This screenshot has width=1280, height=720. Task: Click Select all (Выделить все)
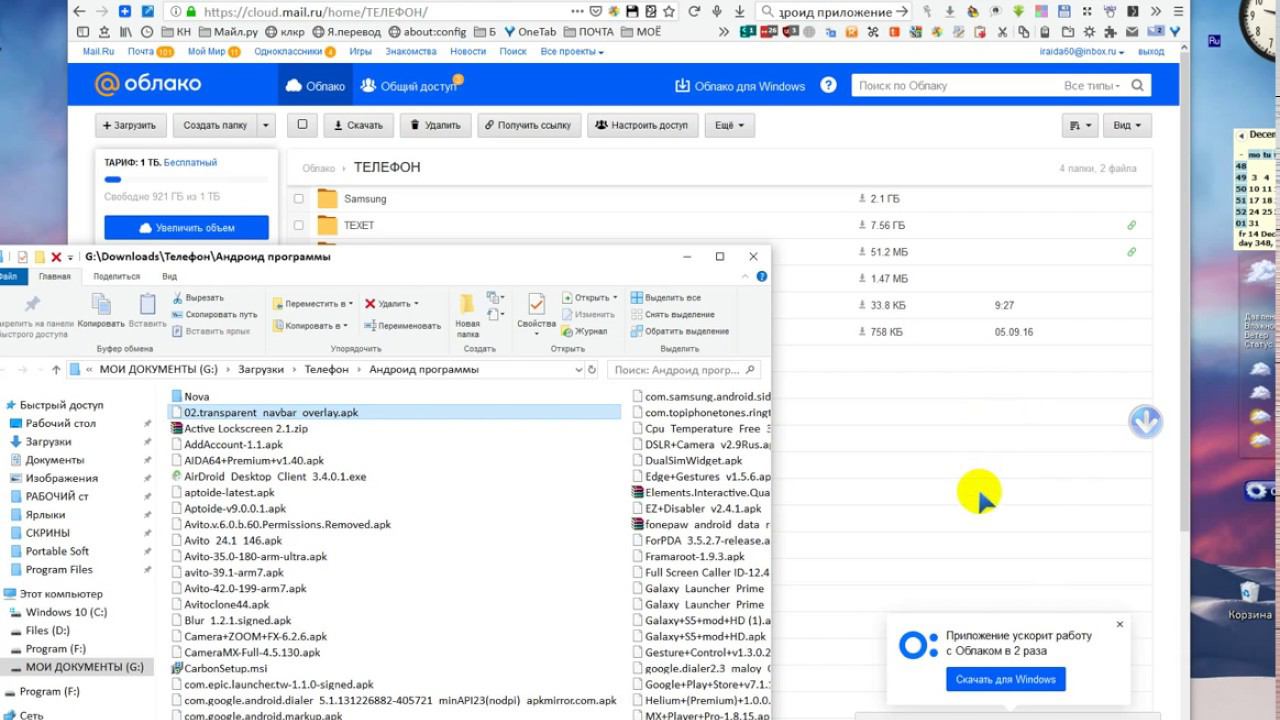tap(666, 298)
